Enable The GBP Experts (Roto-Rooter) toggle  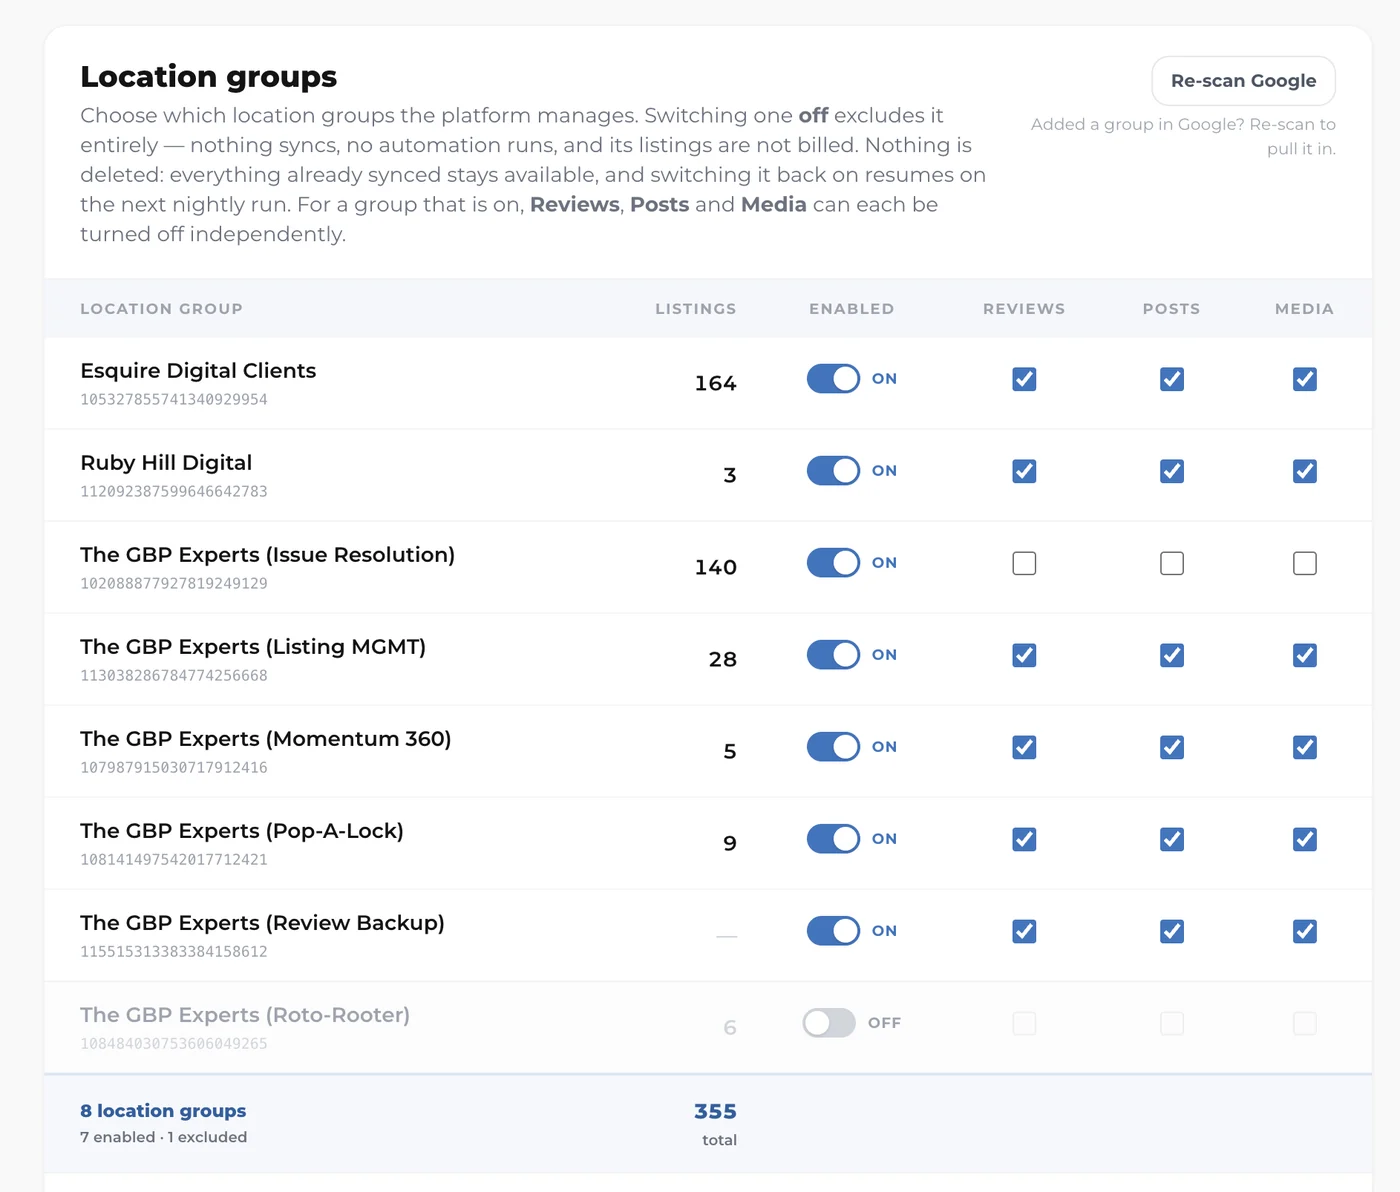coord(829,1023)
